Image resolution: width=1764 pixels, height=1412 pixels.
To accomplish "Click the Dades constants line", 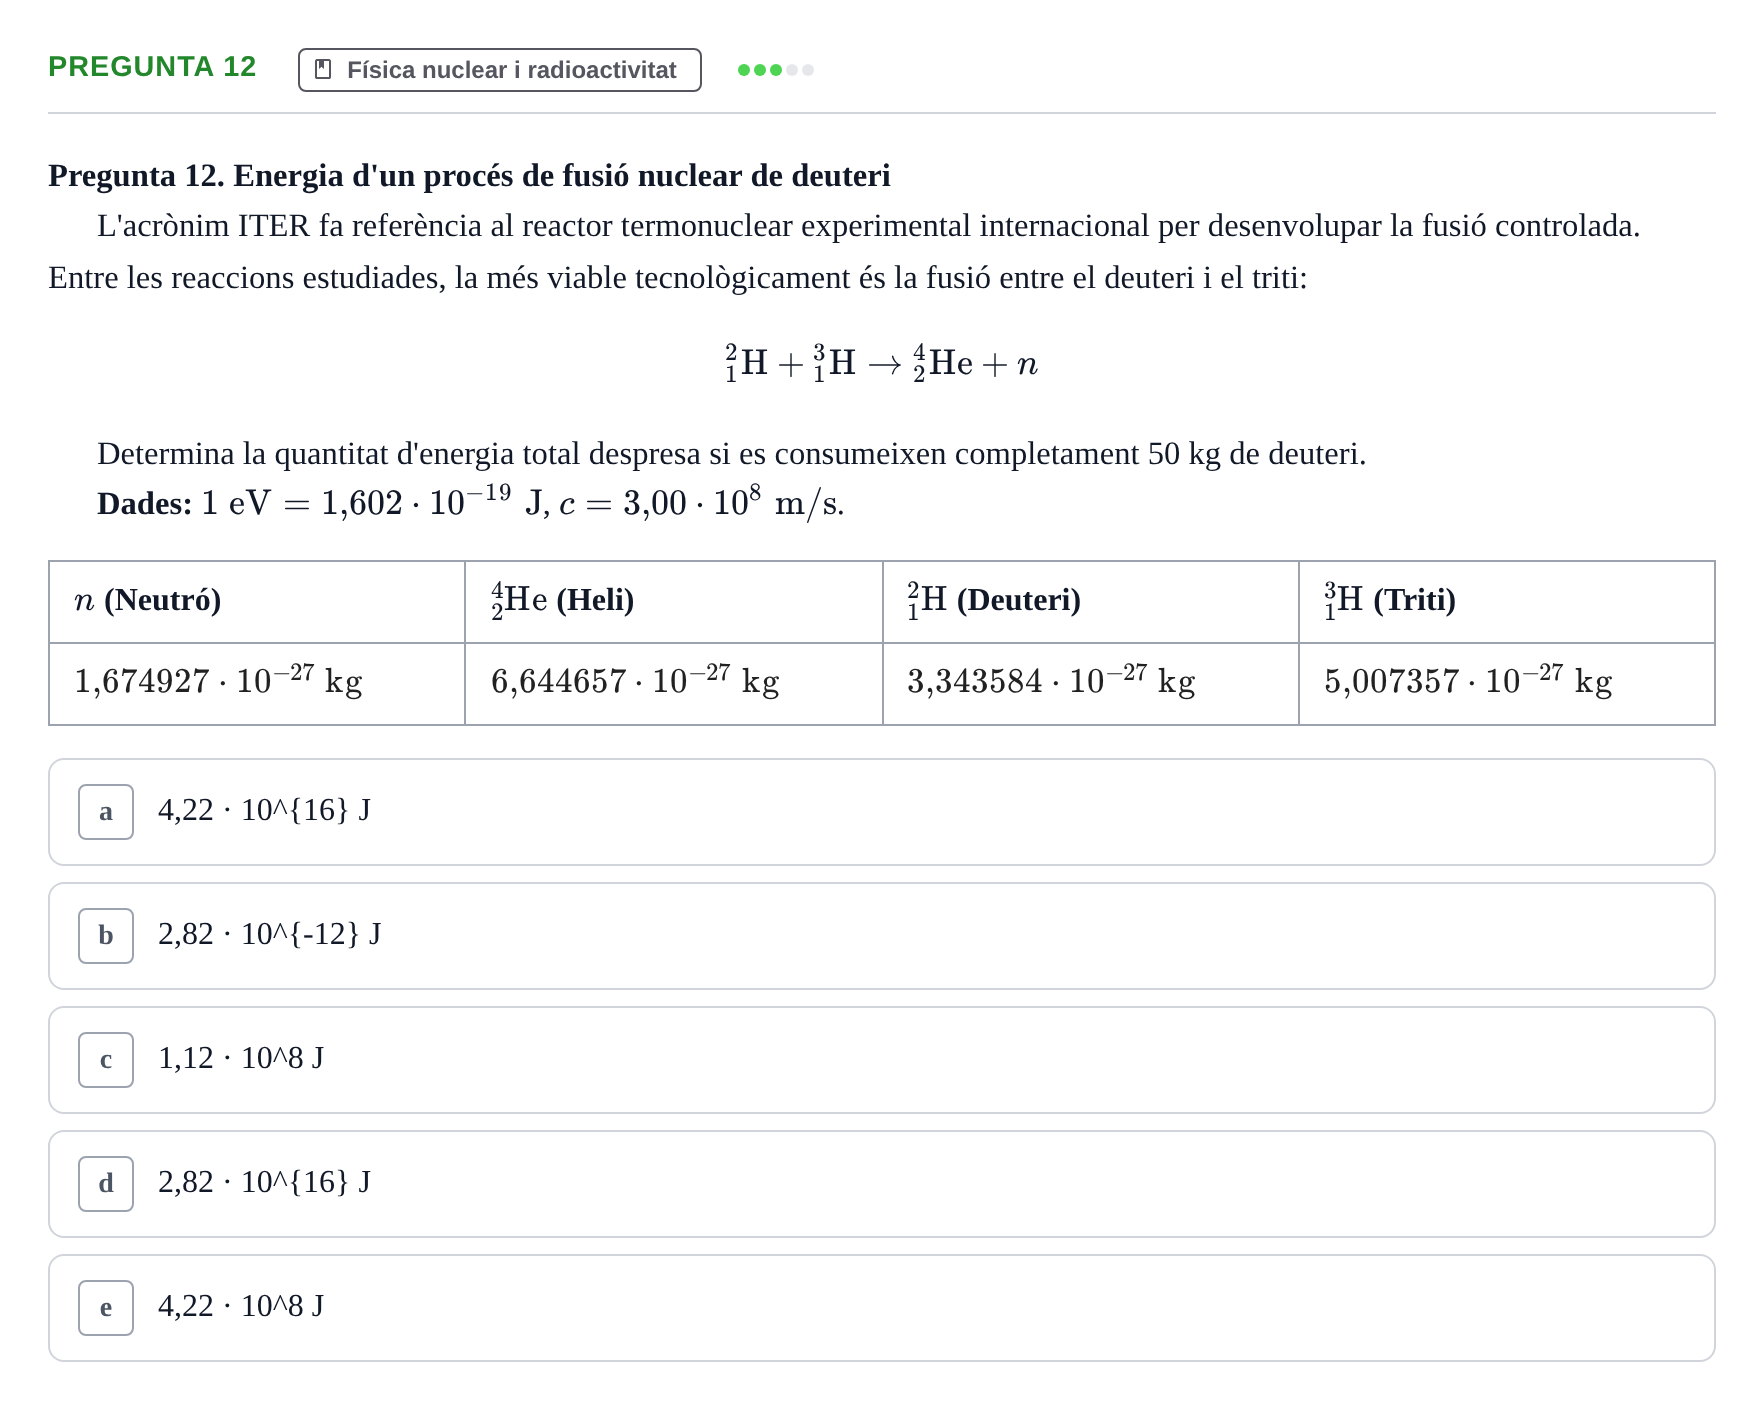I will point(471,502).
